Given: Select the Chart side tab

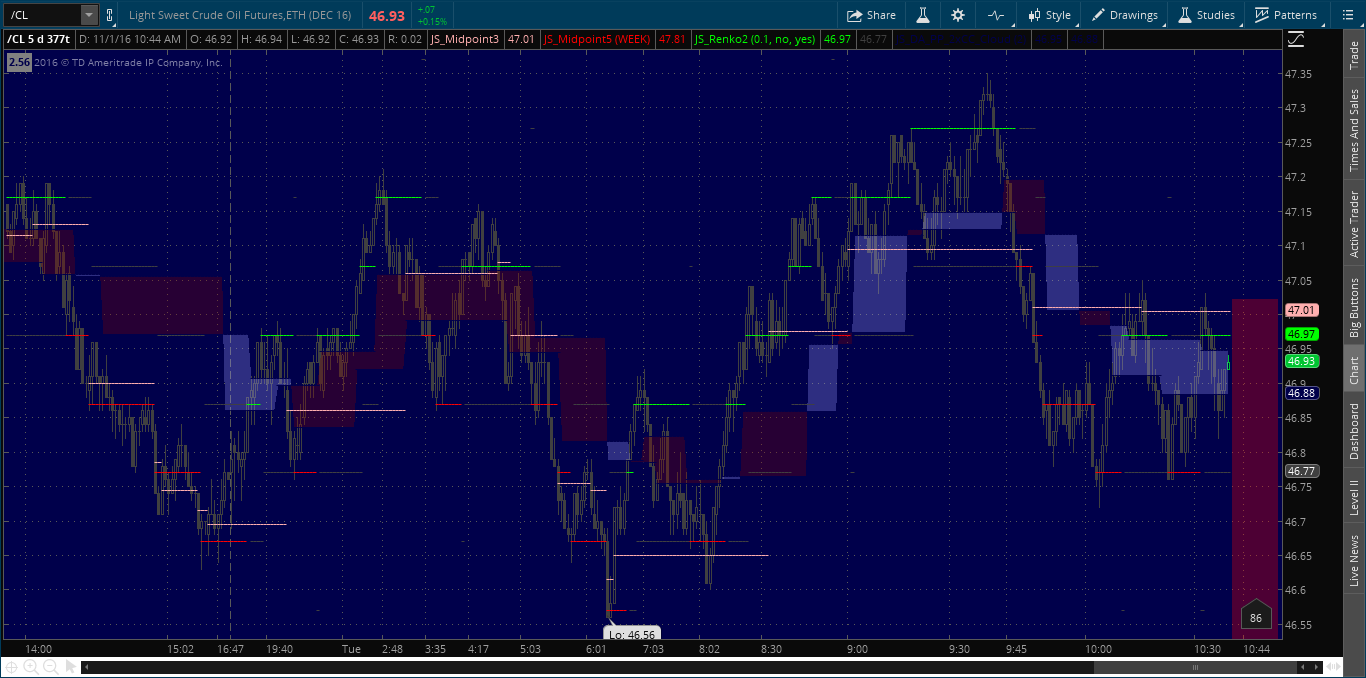Looking at the screenshot, I should pyautogui.click(x=1354, y=371).
